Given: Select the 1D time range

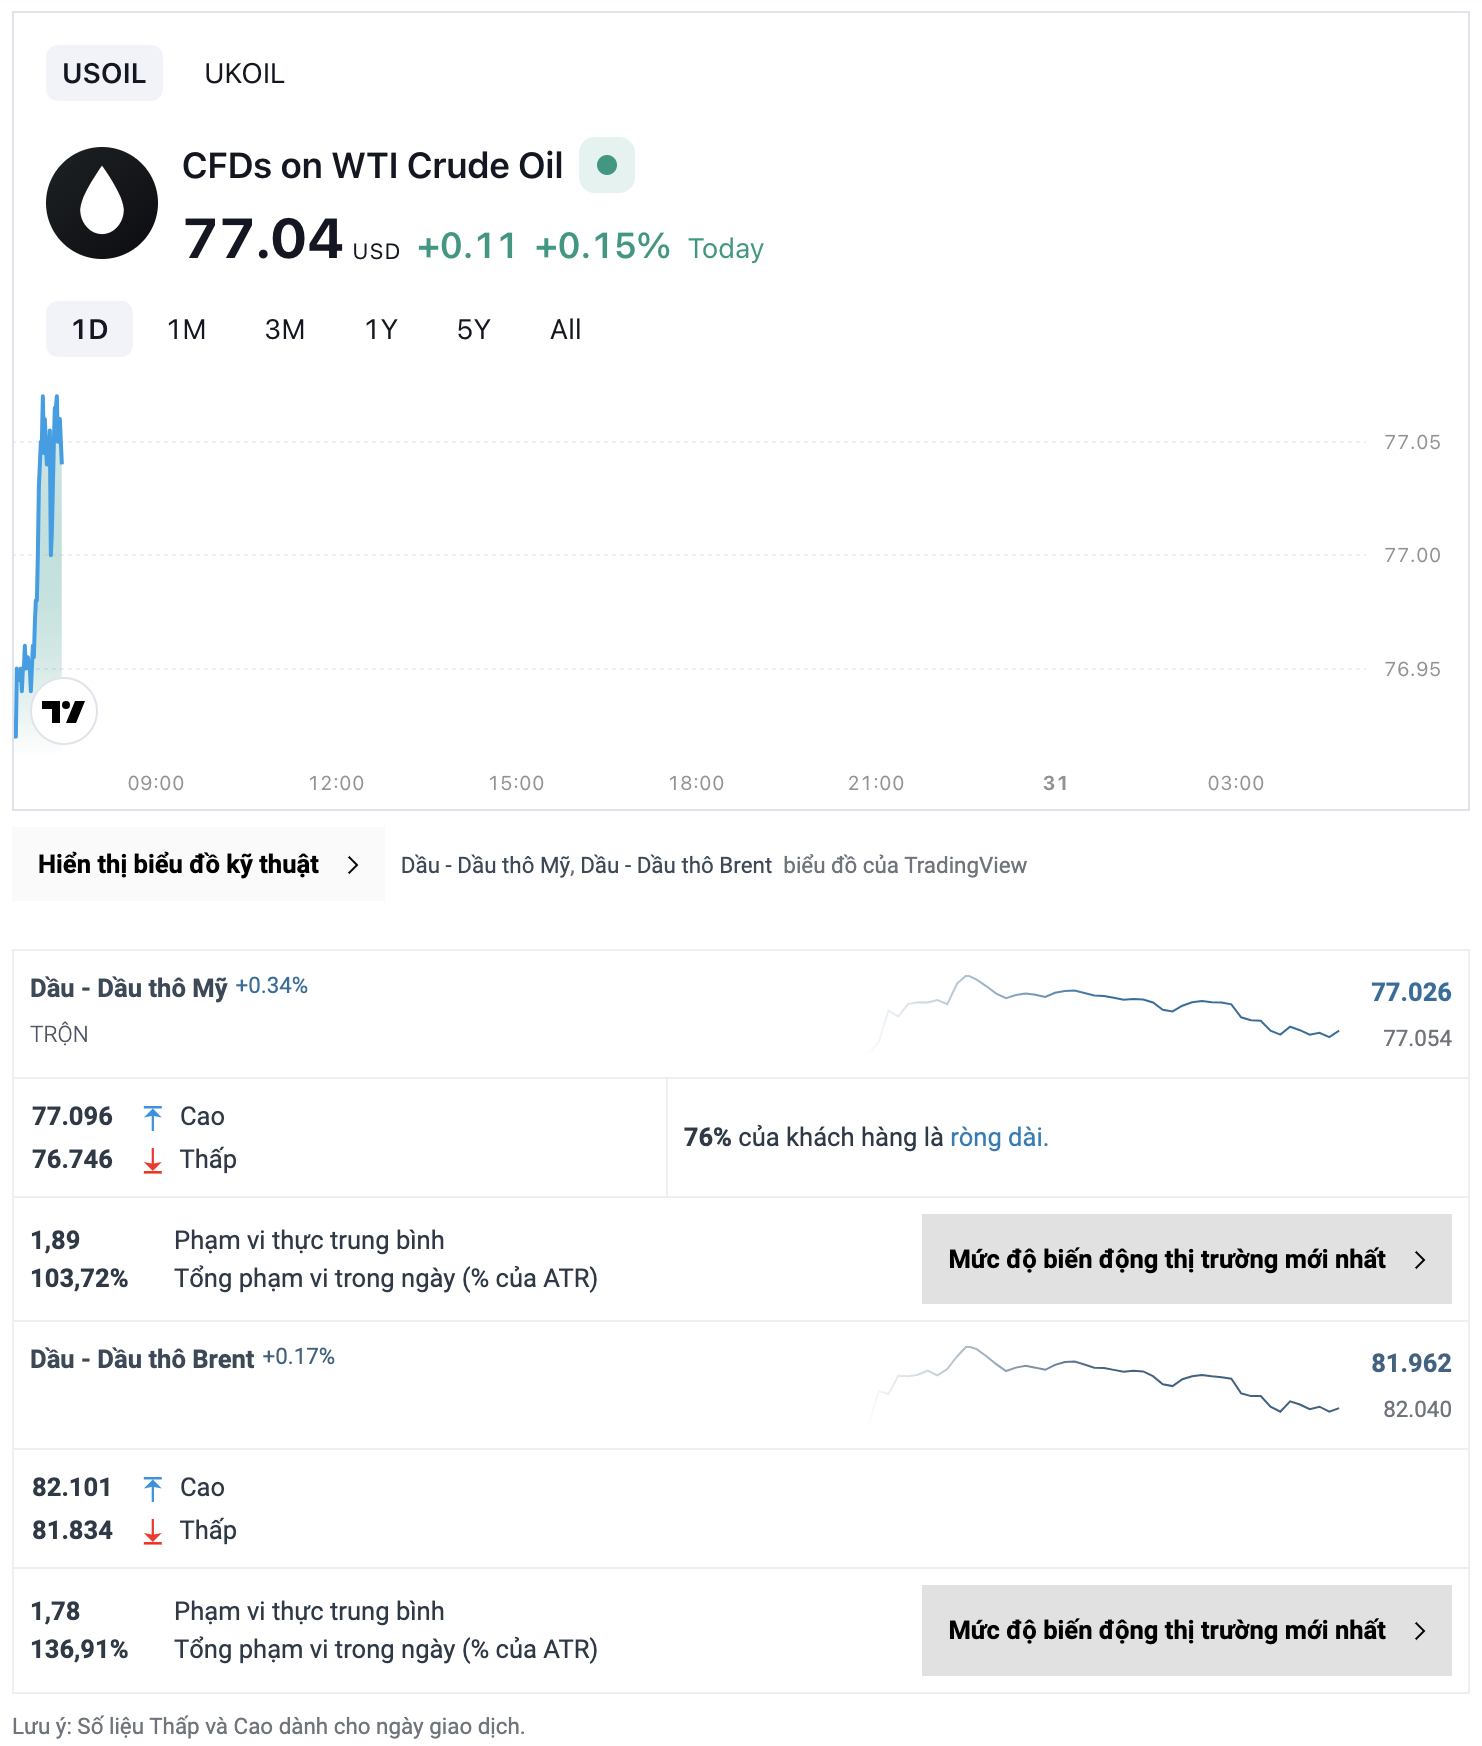Looking at the screenshot, I should 89,329.
